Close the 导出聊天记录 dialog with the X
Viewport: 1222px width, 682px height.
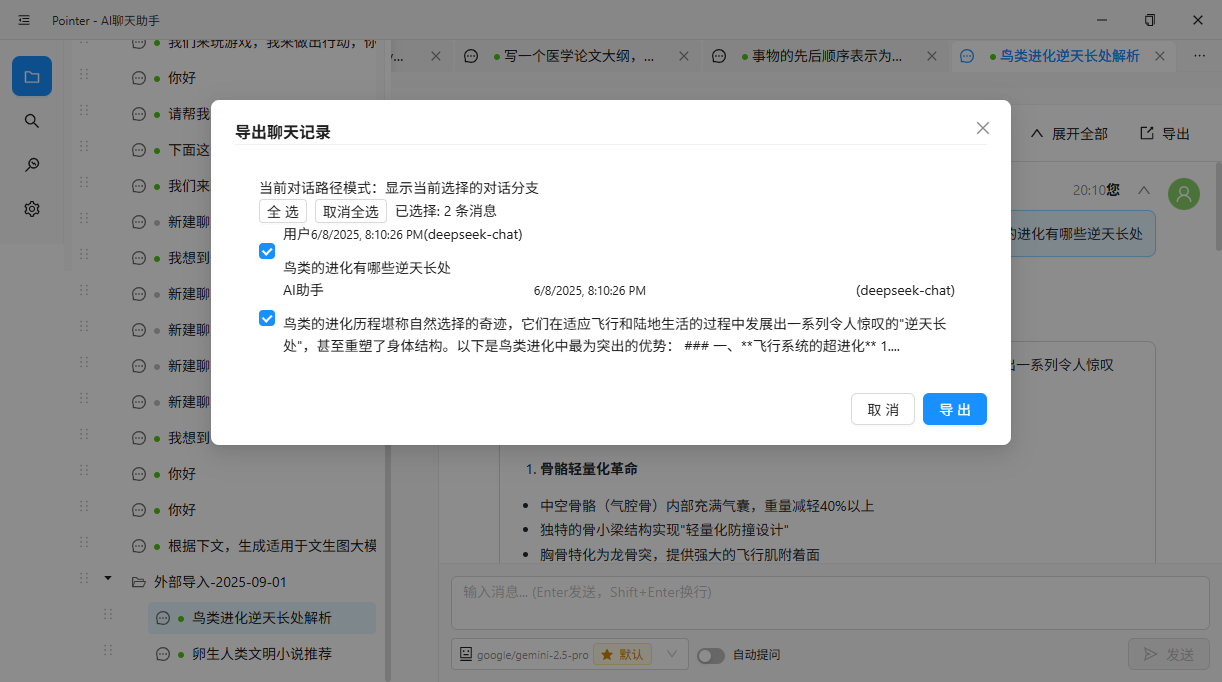coord(983,128)
